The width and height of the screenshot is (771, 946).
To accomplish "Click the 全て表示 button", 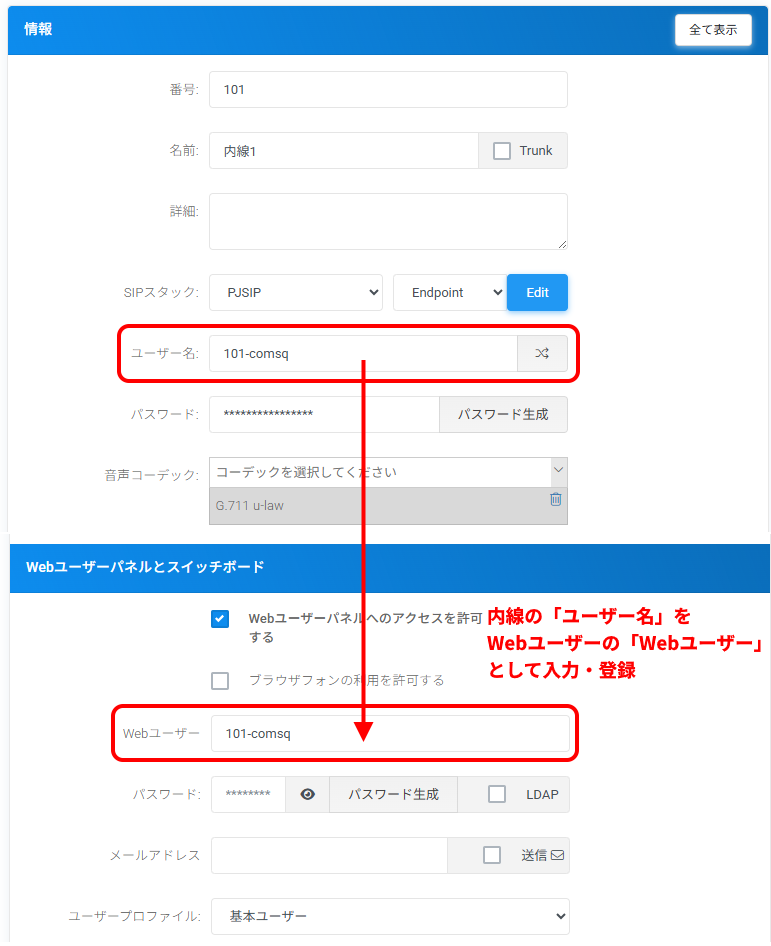I will point(713,30).
